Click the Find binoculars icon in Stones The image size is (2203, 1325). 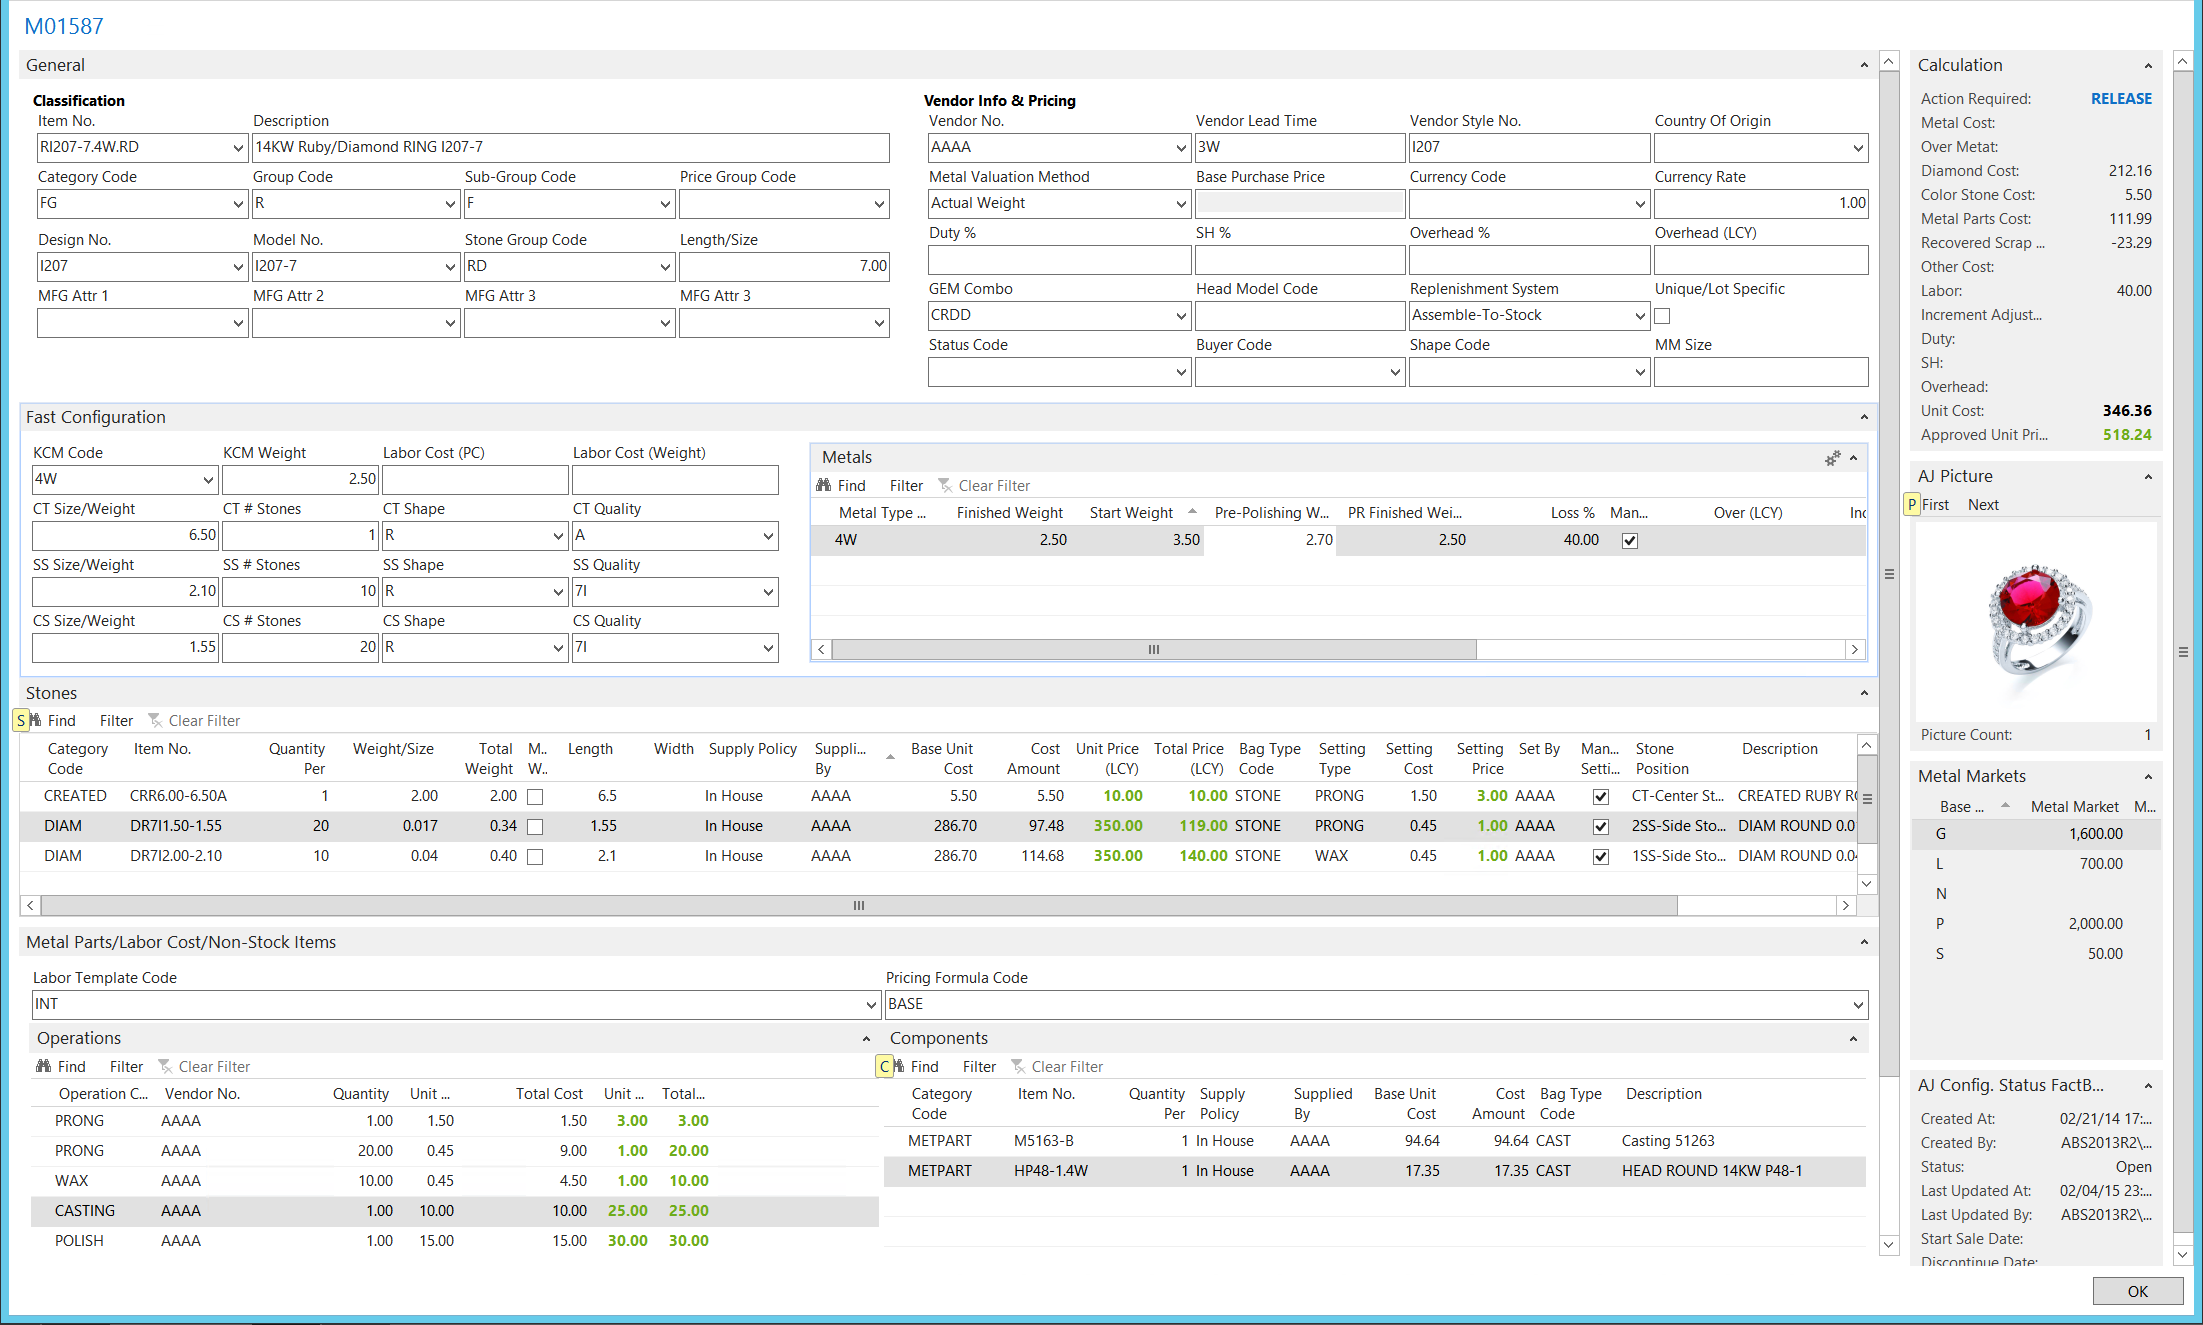(x=35, y=720)
